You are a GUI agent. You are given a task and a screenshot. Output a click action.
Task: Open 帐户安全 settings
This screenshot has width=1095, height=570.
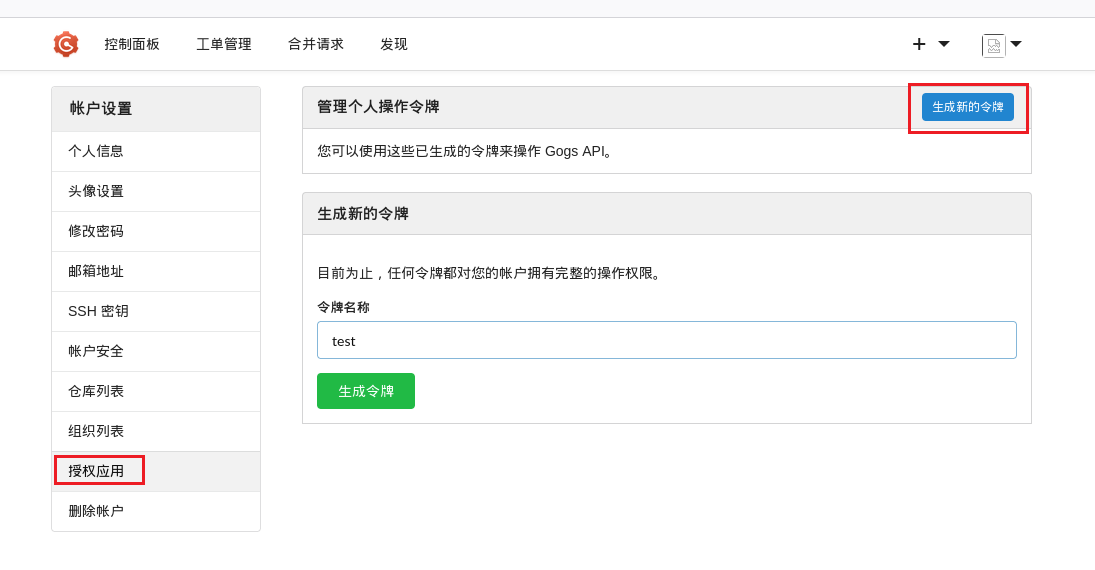(96, 351)
